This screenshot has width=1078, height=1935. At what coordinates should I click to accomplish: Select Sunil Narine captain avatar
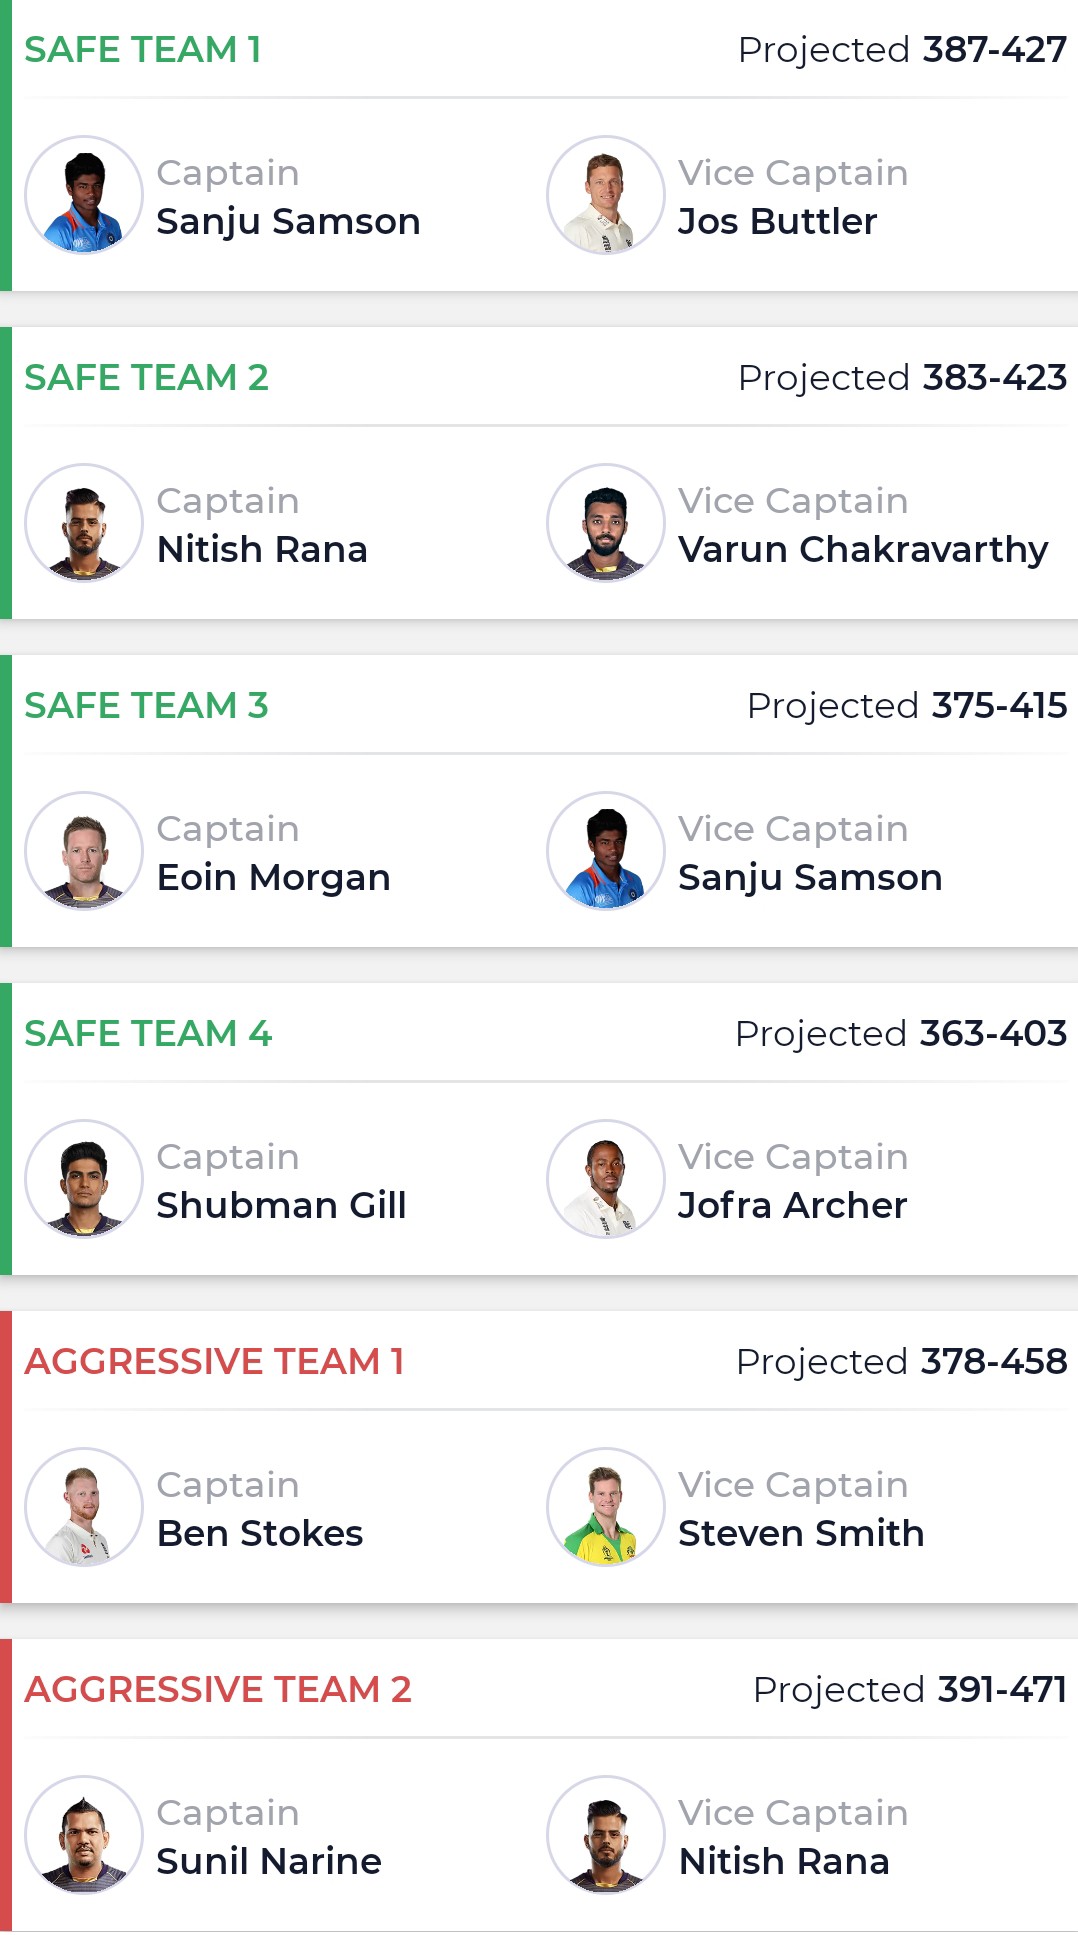(x=84, y=1835)
